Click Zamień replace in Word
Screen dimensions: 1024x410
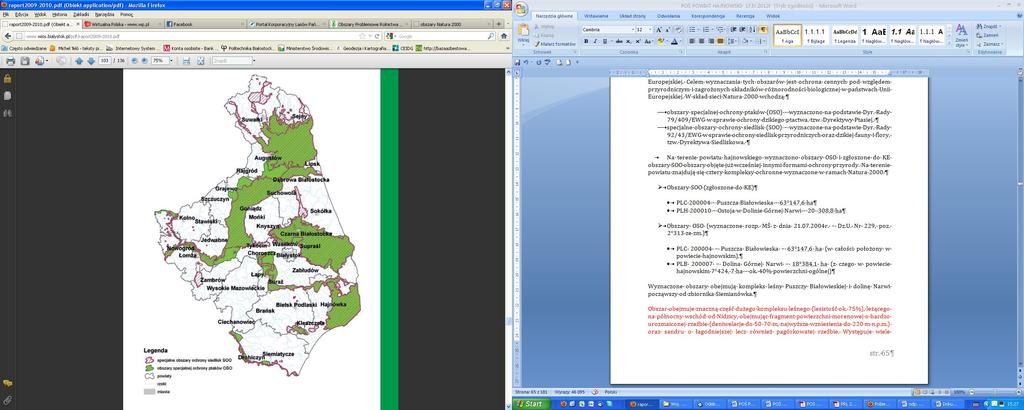click(987, 35)
